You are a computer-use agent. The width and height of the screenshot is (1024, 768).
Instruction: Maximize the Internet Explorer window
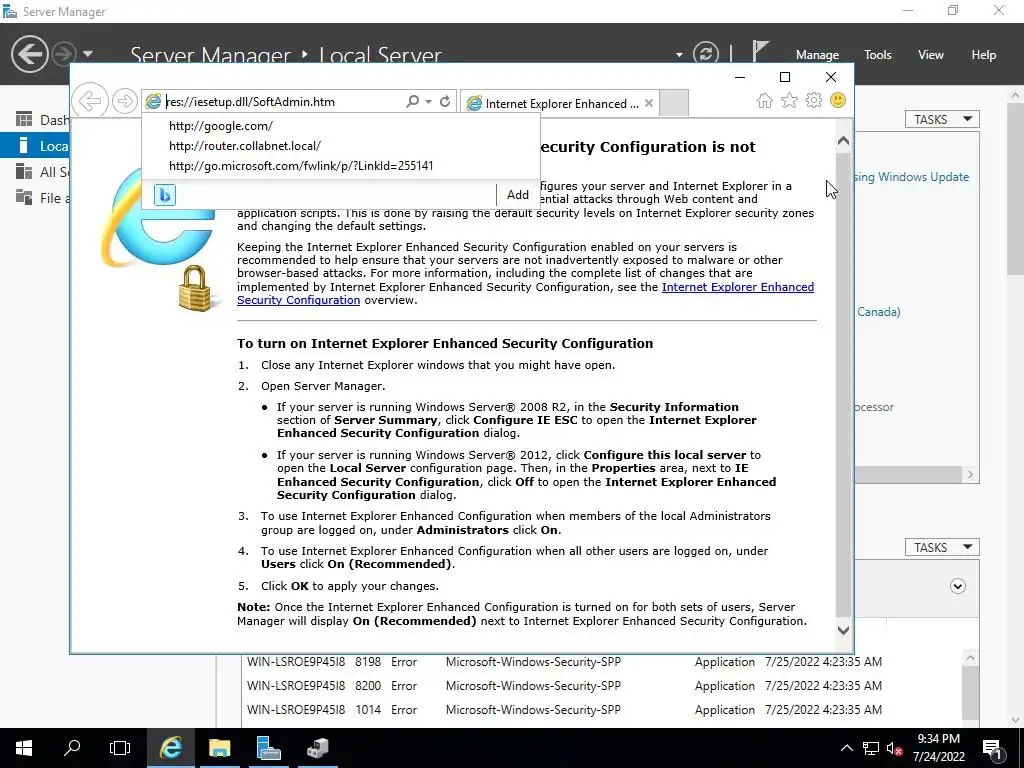pos(785,77)
